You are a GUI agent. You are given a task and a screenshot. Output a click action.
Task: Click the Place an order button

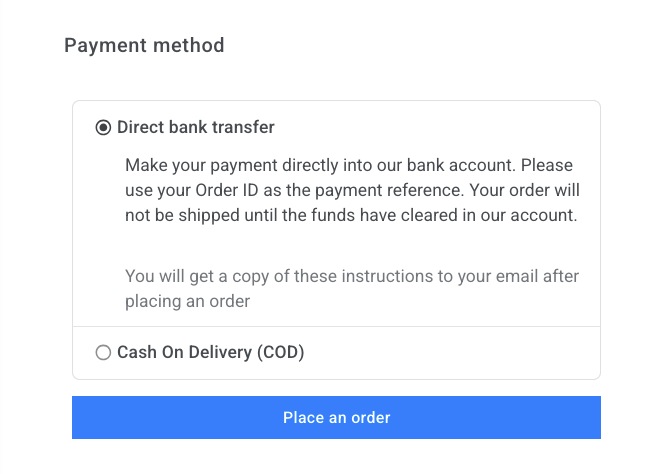pyautogui.click(x=336, y=417)
